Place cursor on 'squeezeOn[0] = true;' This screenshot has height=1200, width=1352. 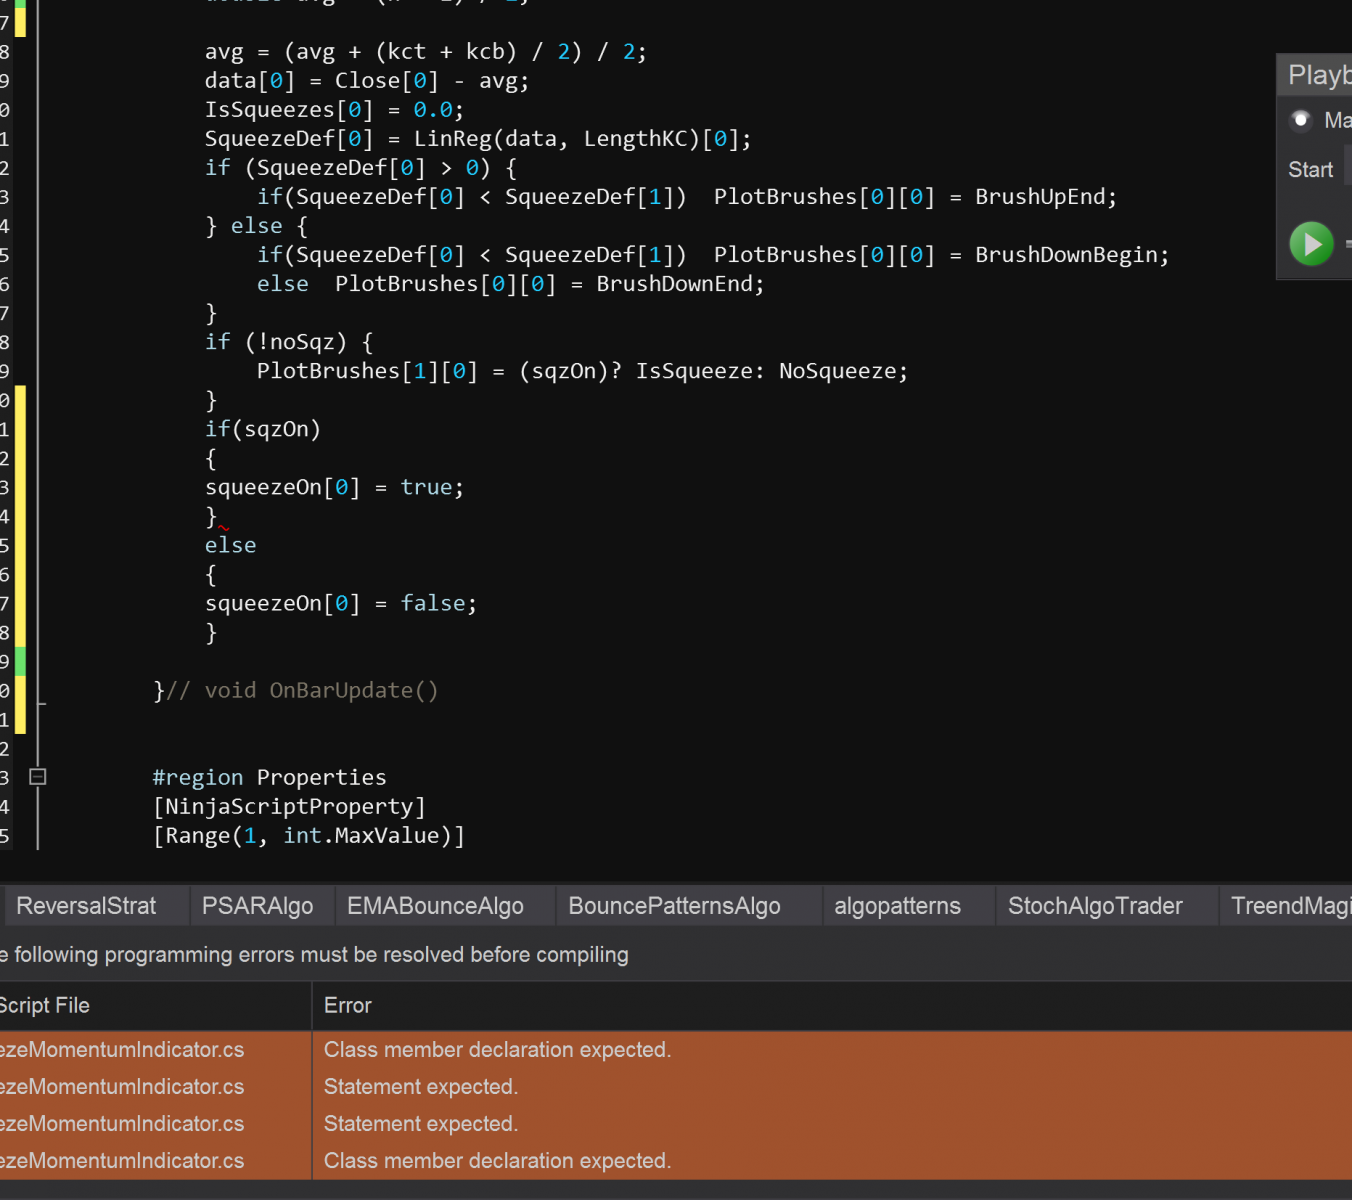(x=334, y=487)
